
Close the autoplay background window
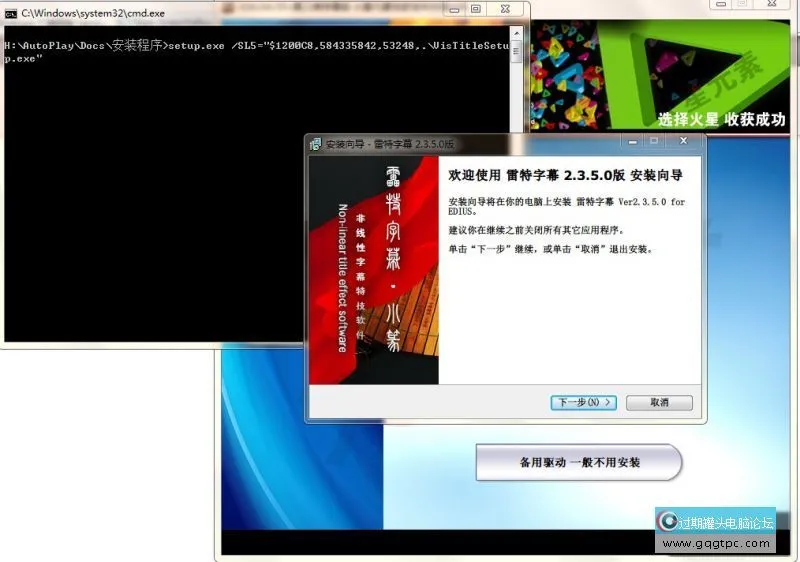[772, 4]
